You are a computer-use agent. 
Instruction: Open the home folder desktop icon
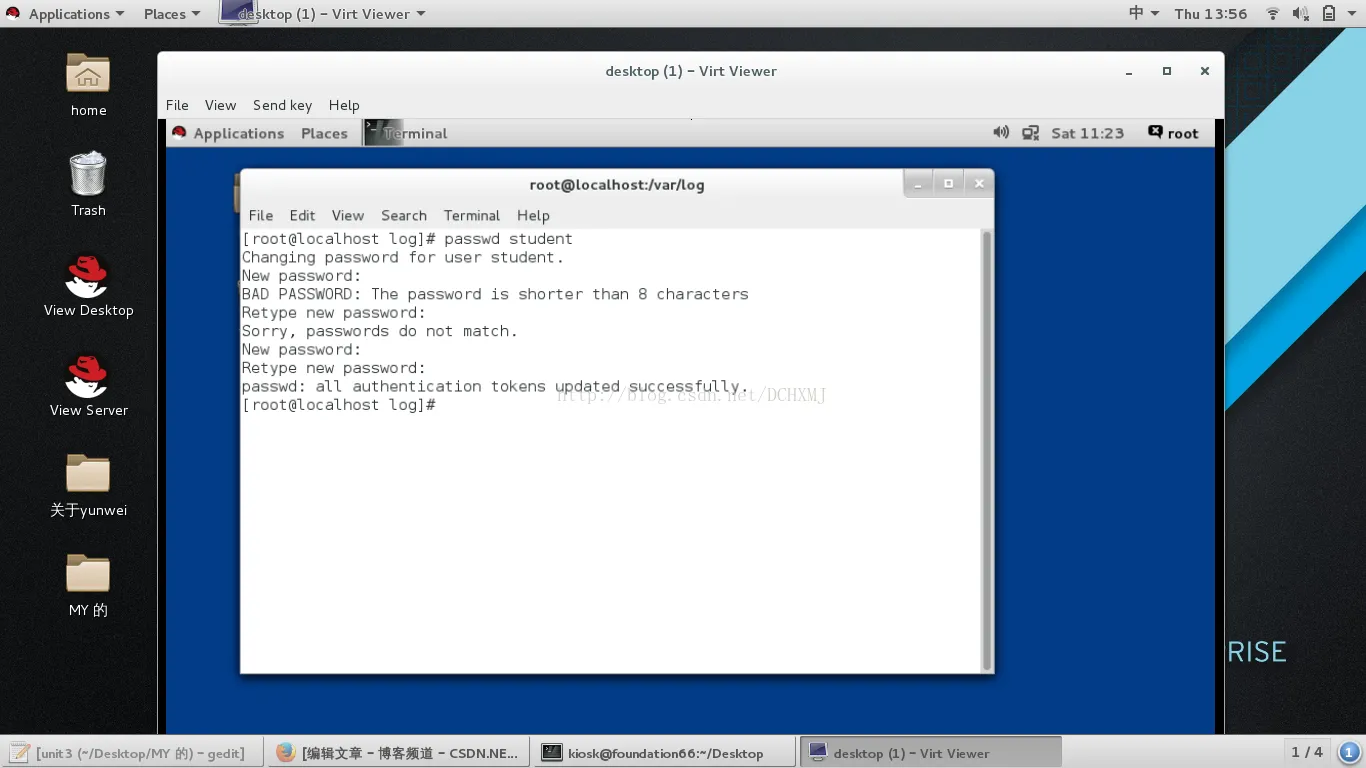coord(88,73)
